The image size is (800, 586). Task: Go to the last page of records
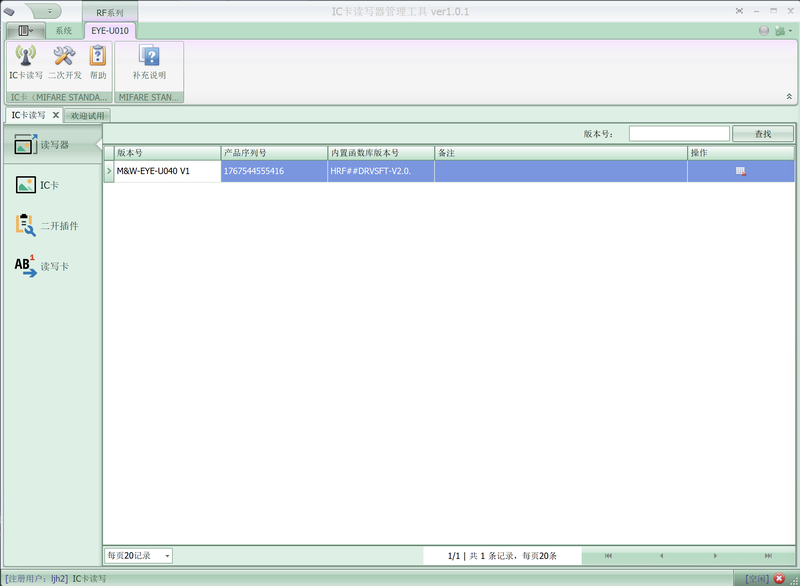768,555
